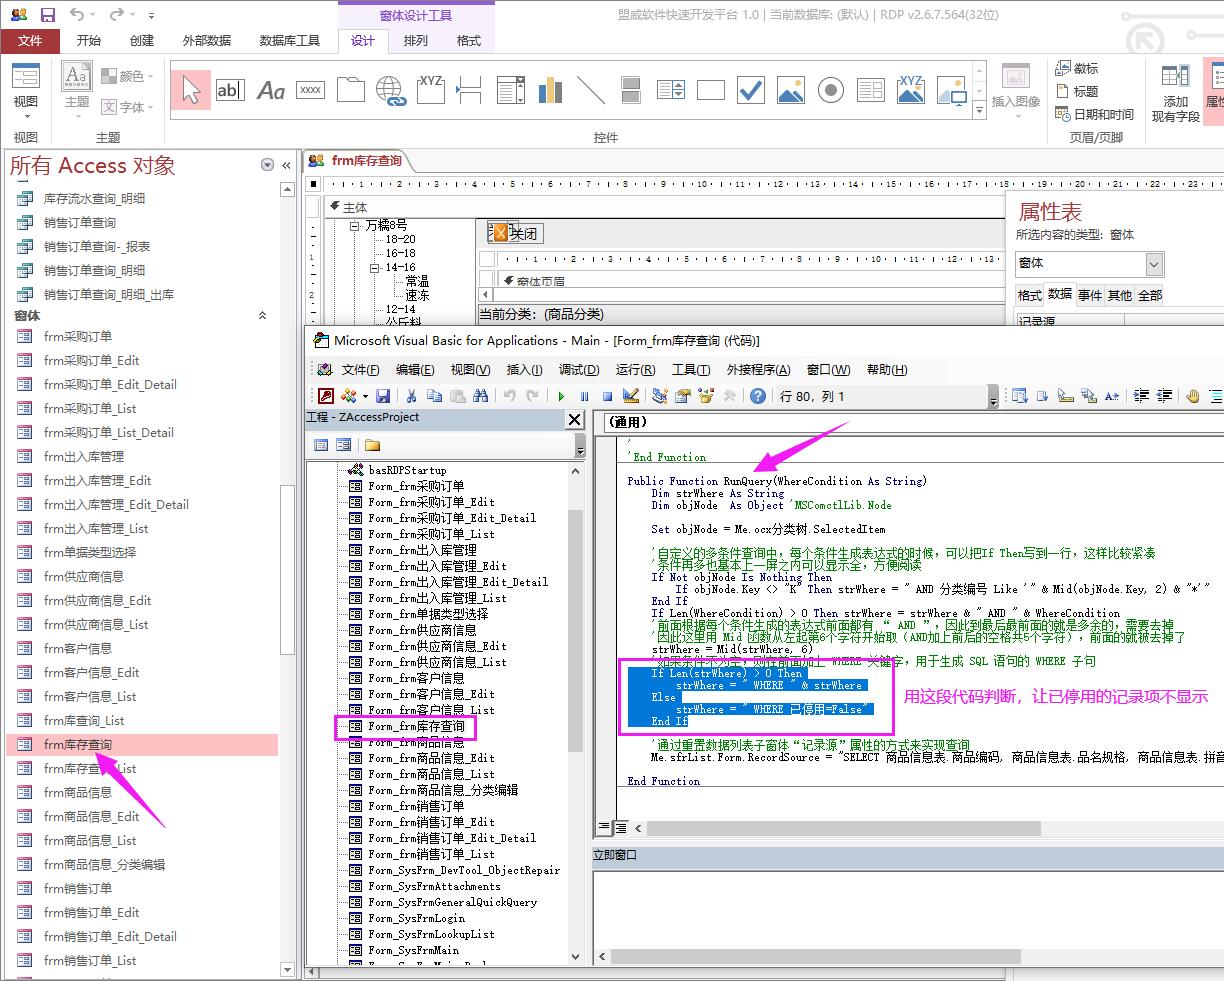Screen dimensions: 1224x981
Task: Select the Chart control
Action: click(551, 91)
